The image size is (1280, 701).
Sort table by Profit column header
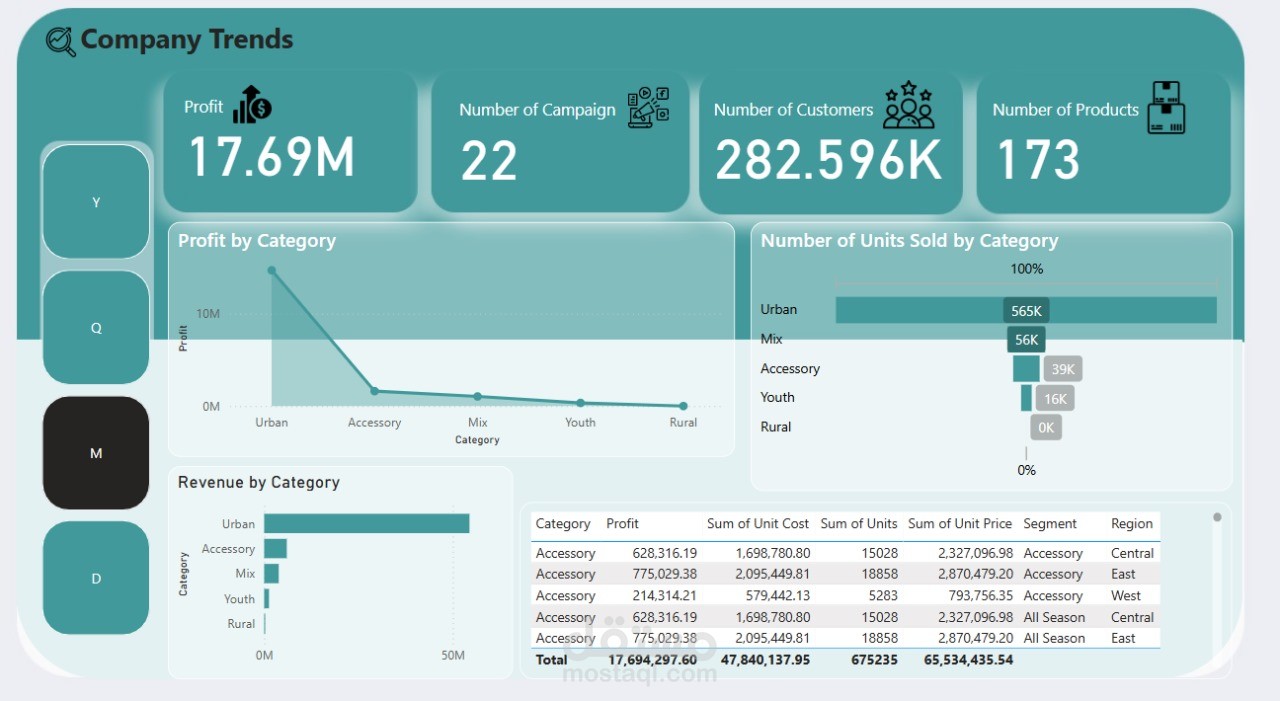[622, 524]
